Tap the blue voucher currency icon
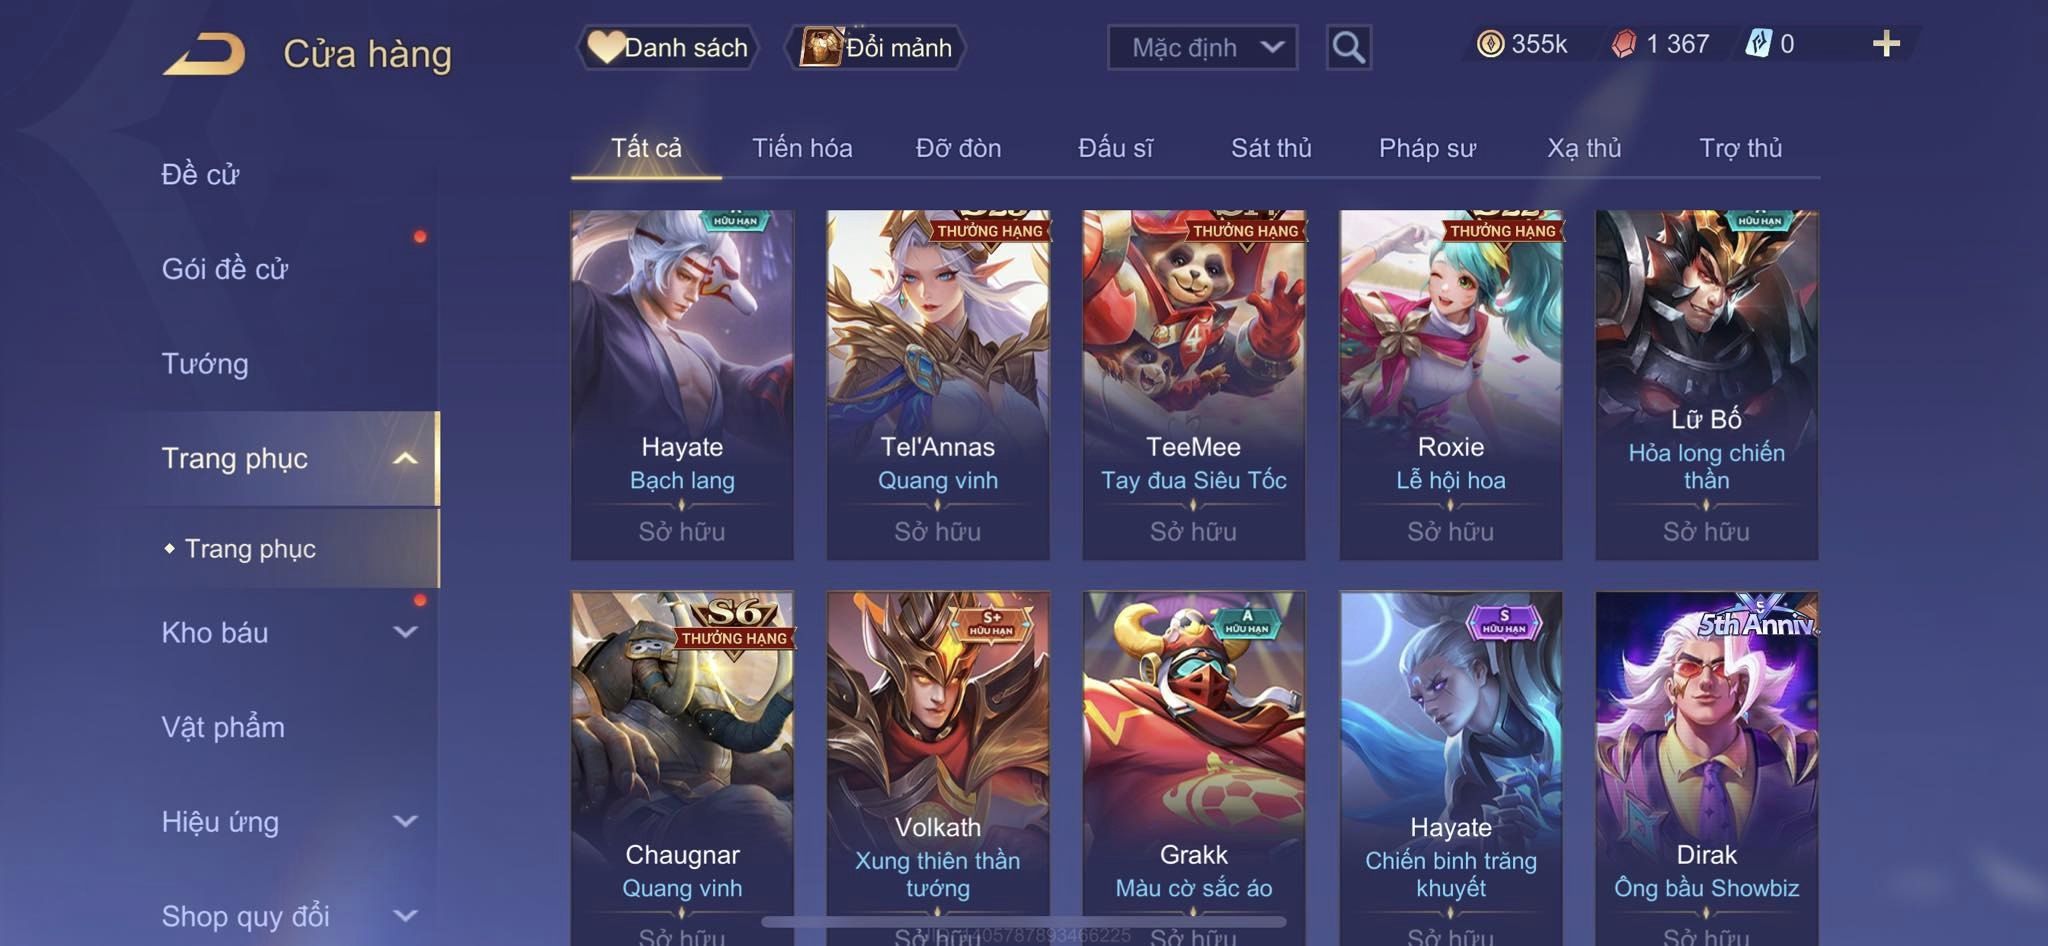 pyautogui.click(x=1758, y=44)
